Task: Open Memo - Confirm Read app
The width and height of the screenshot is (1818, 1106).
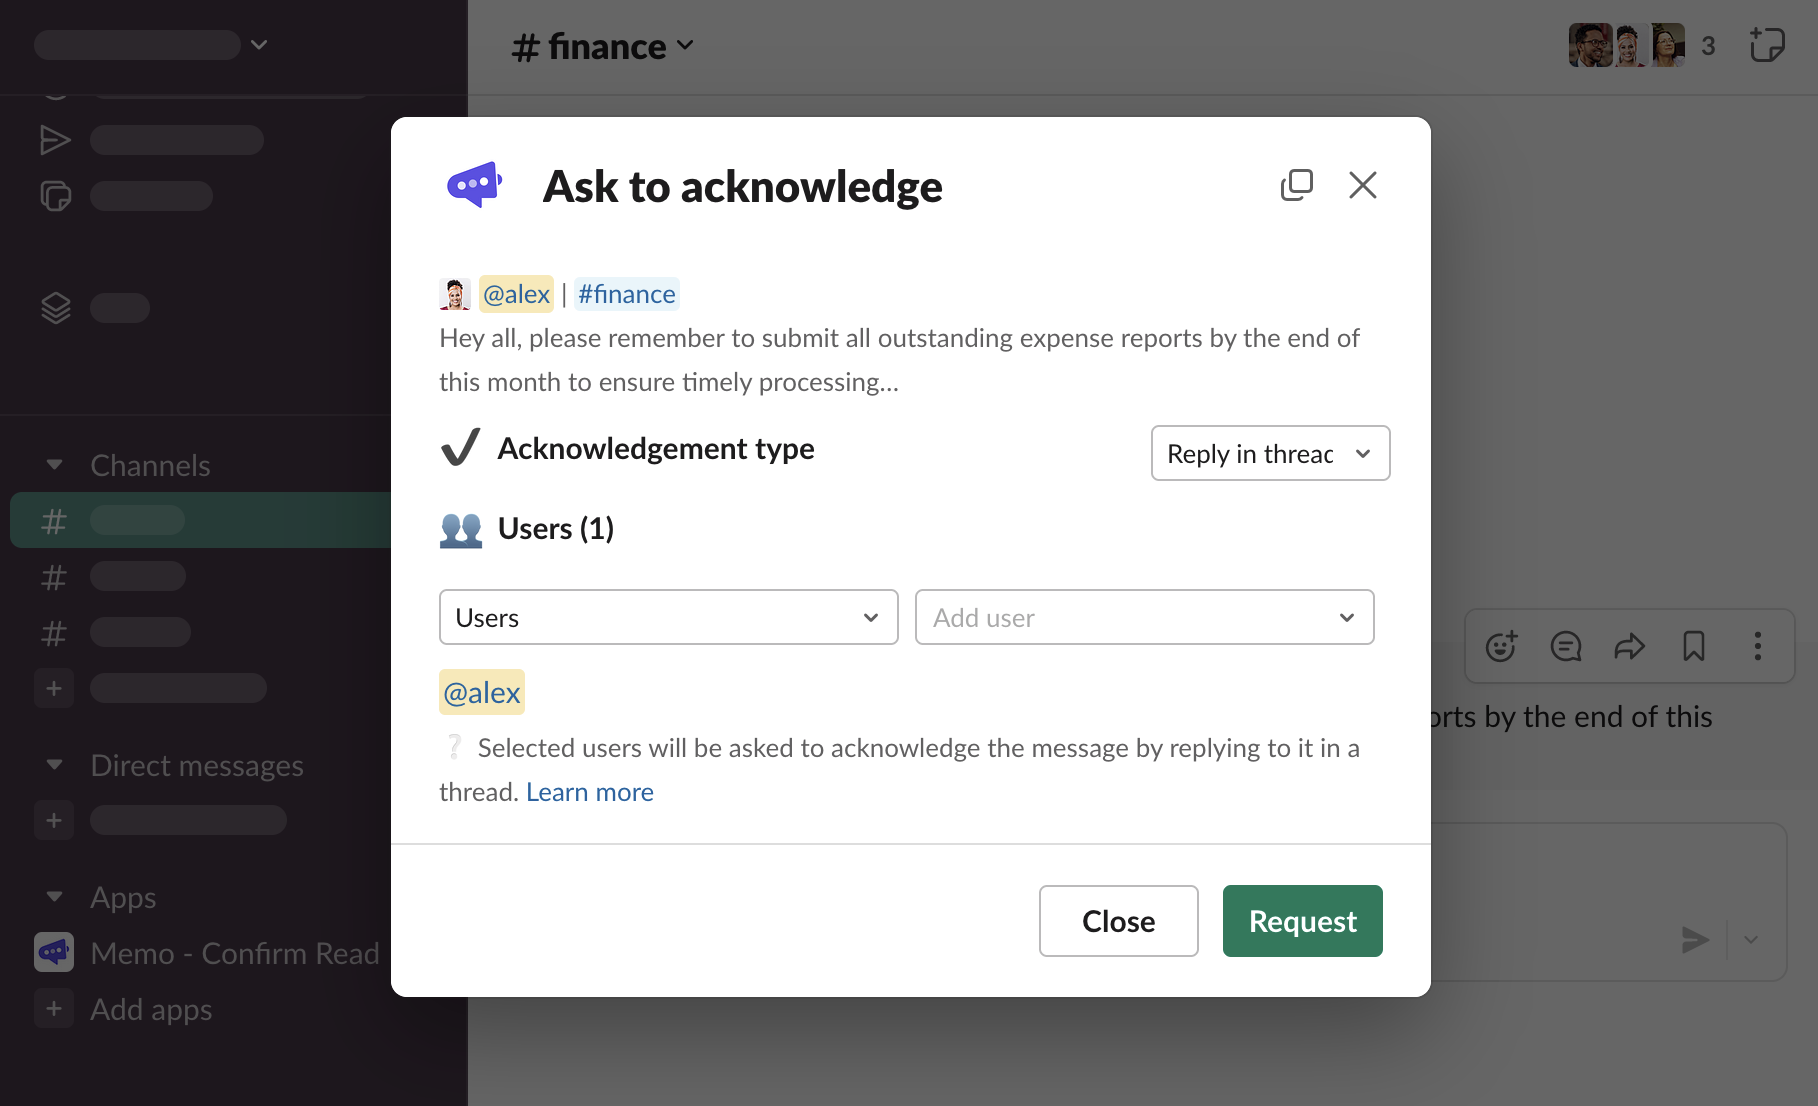Action: pyautogui.click(x=234, y=953)
